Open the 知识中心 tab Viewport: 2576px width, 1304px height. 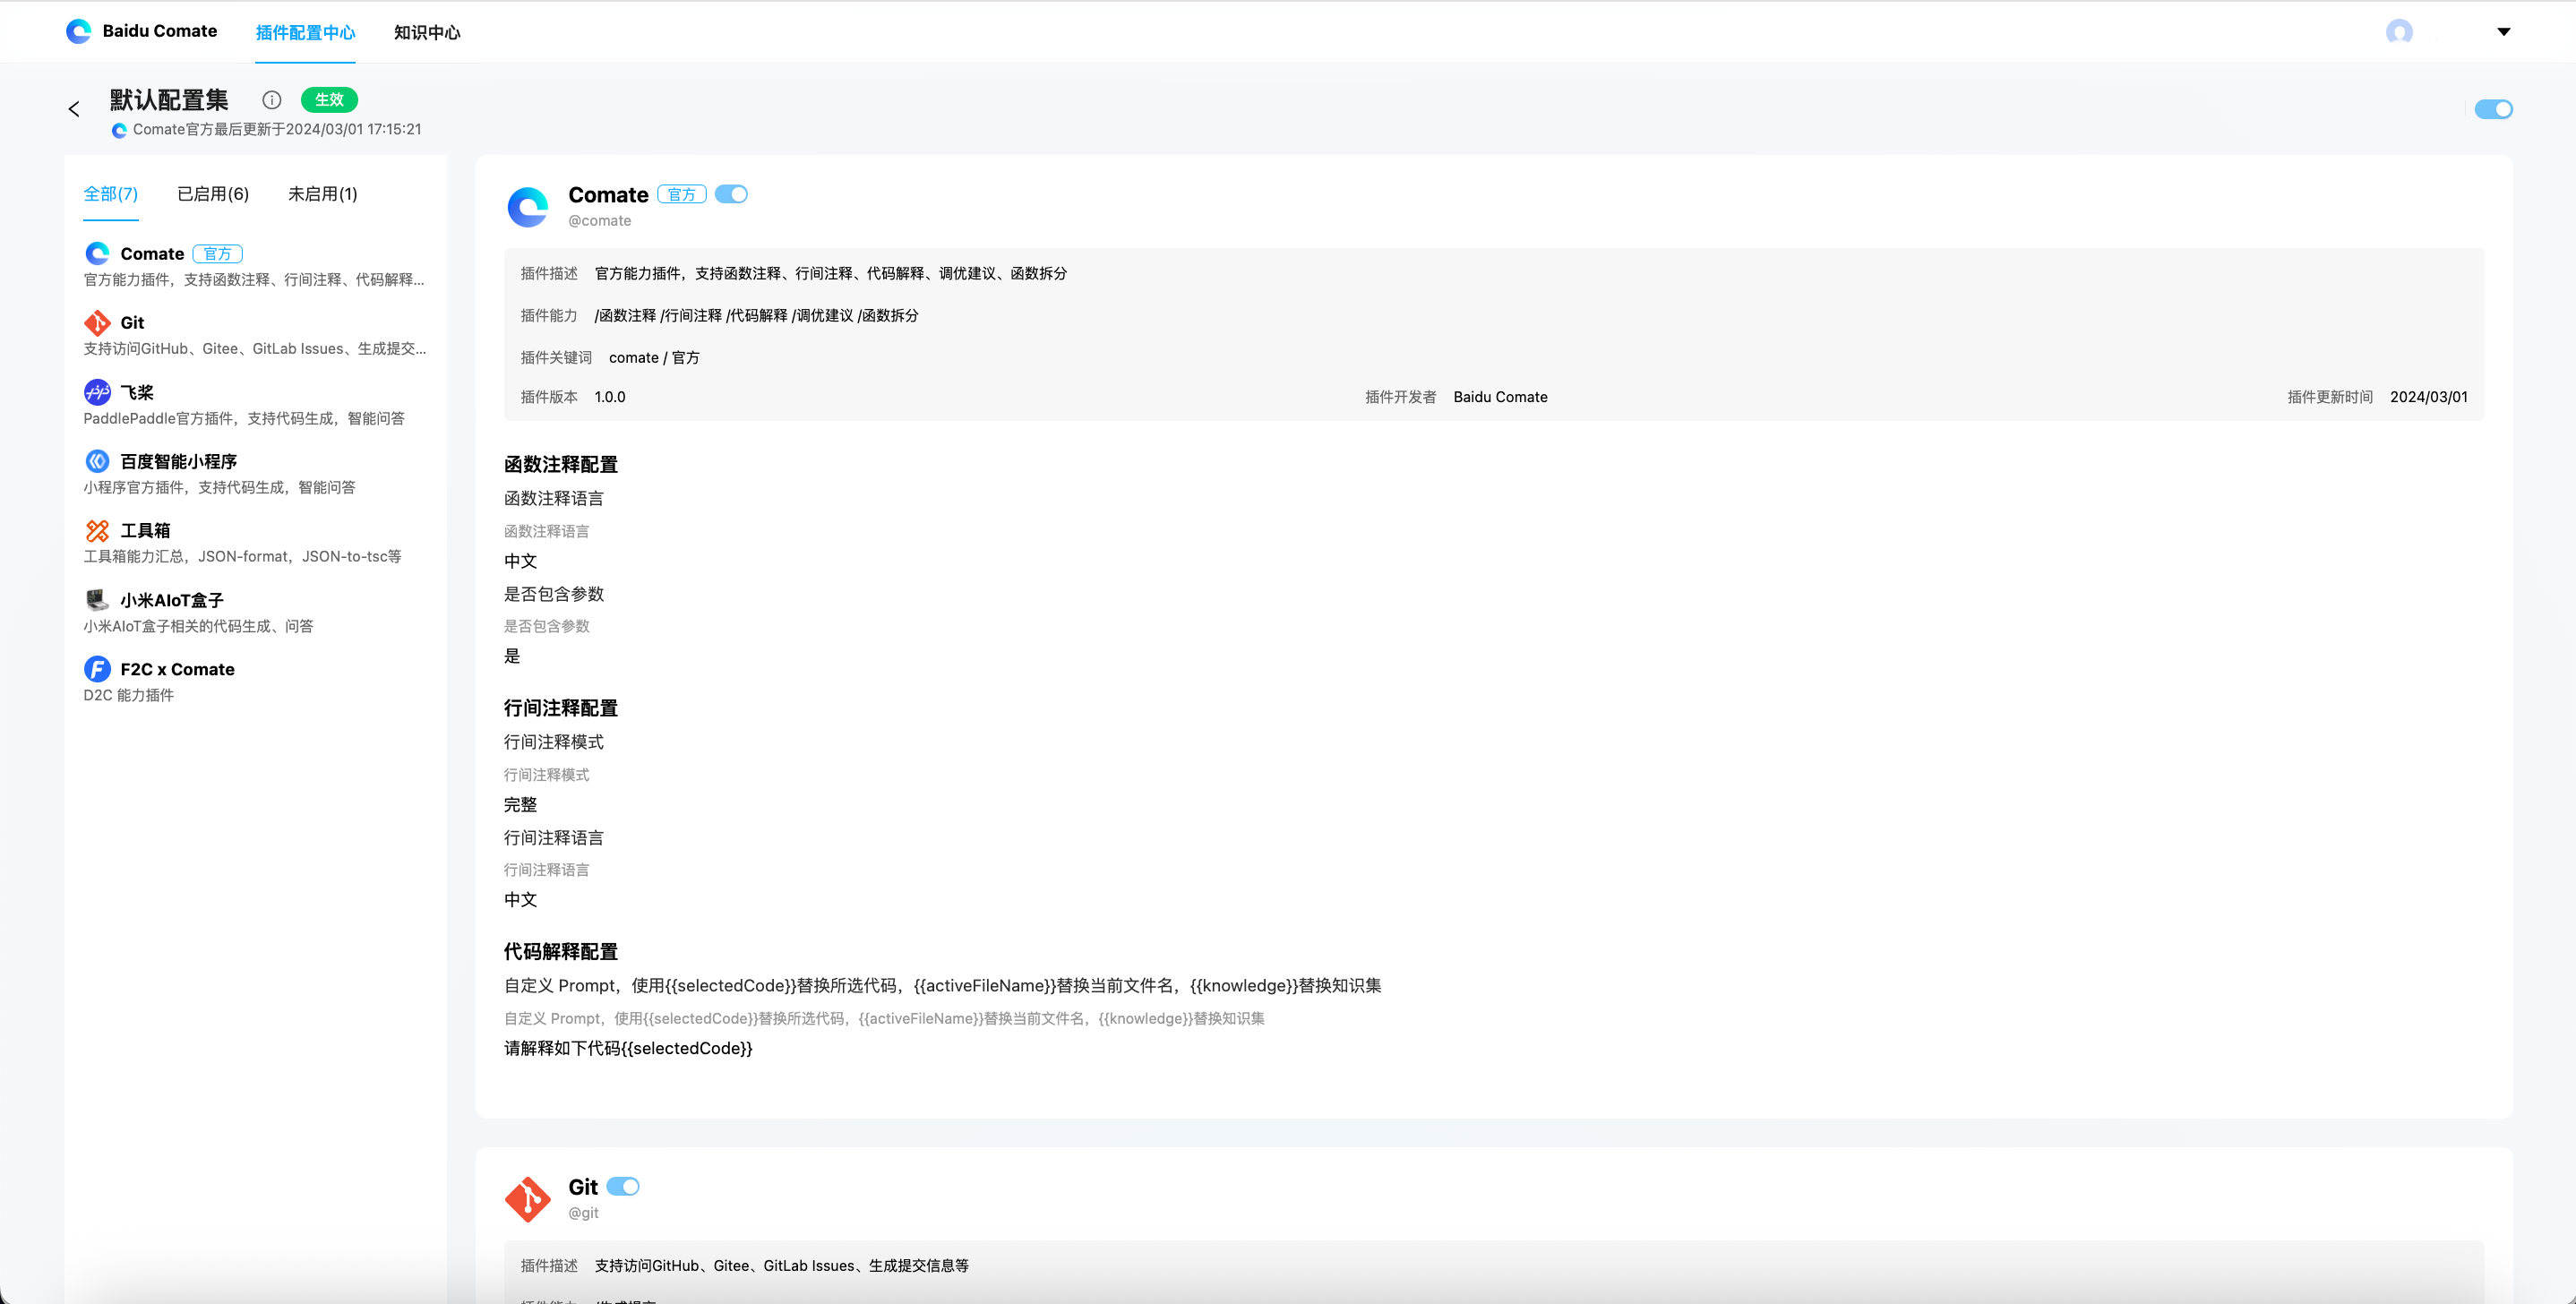tap(427, 32)
